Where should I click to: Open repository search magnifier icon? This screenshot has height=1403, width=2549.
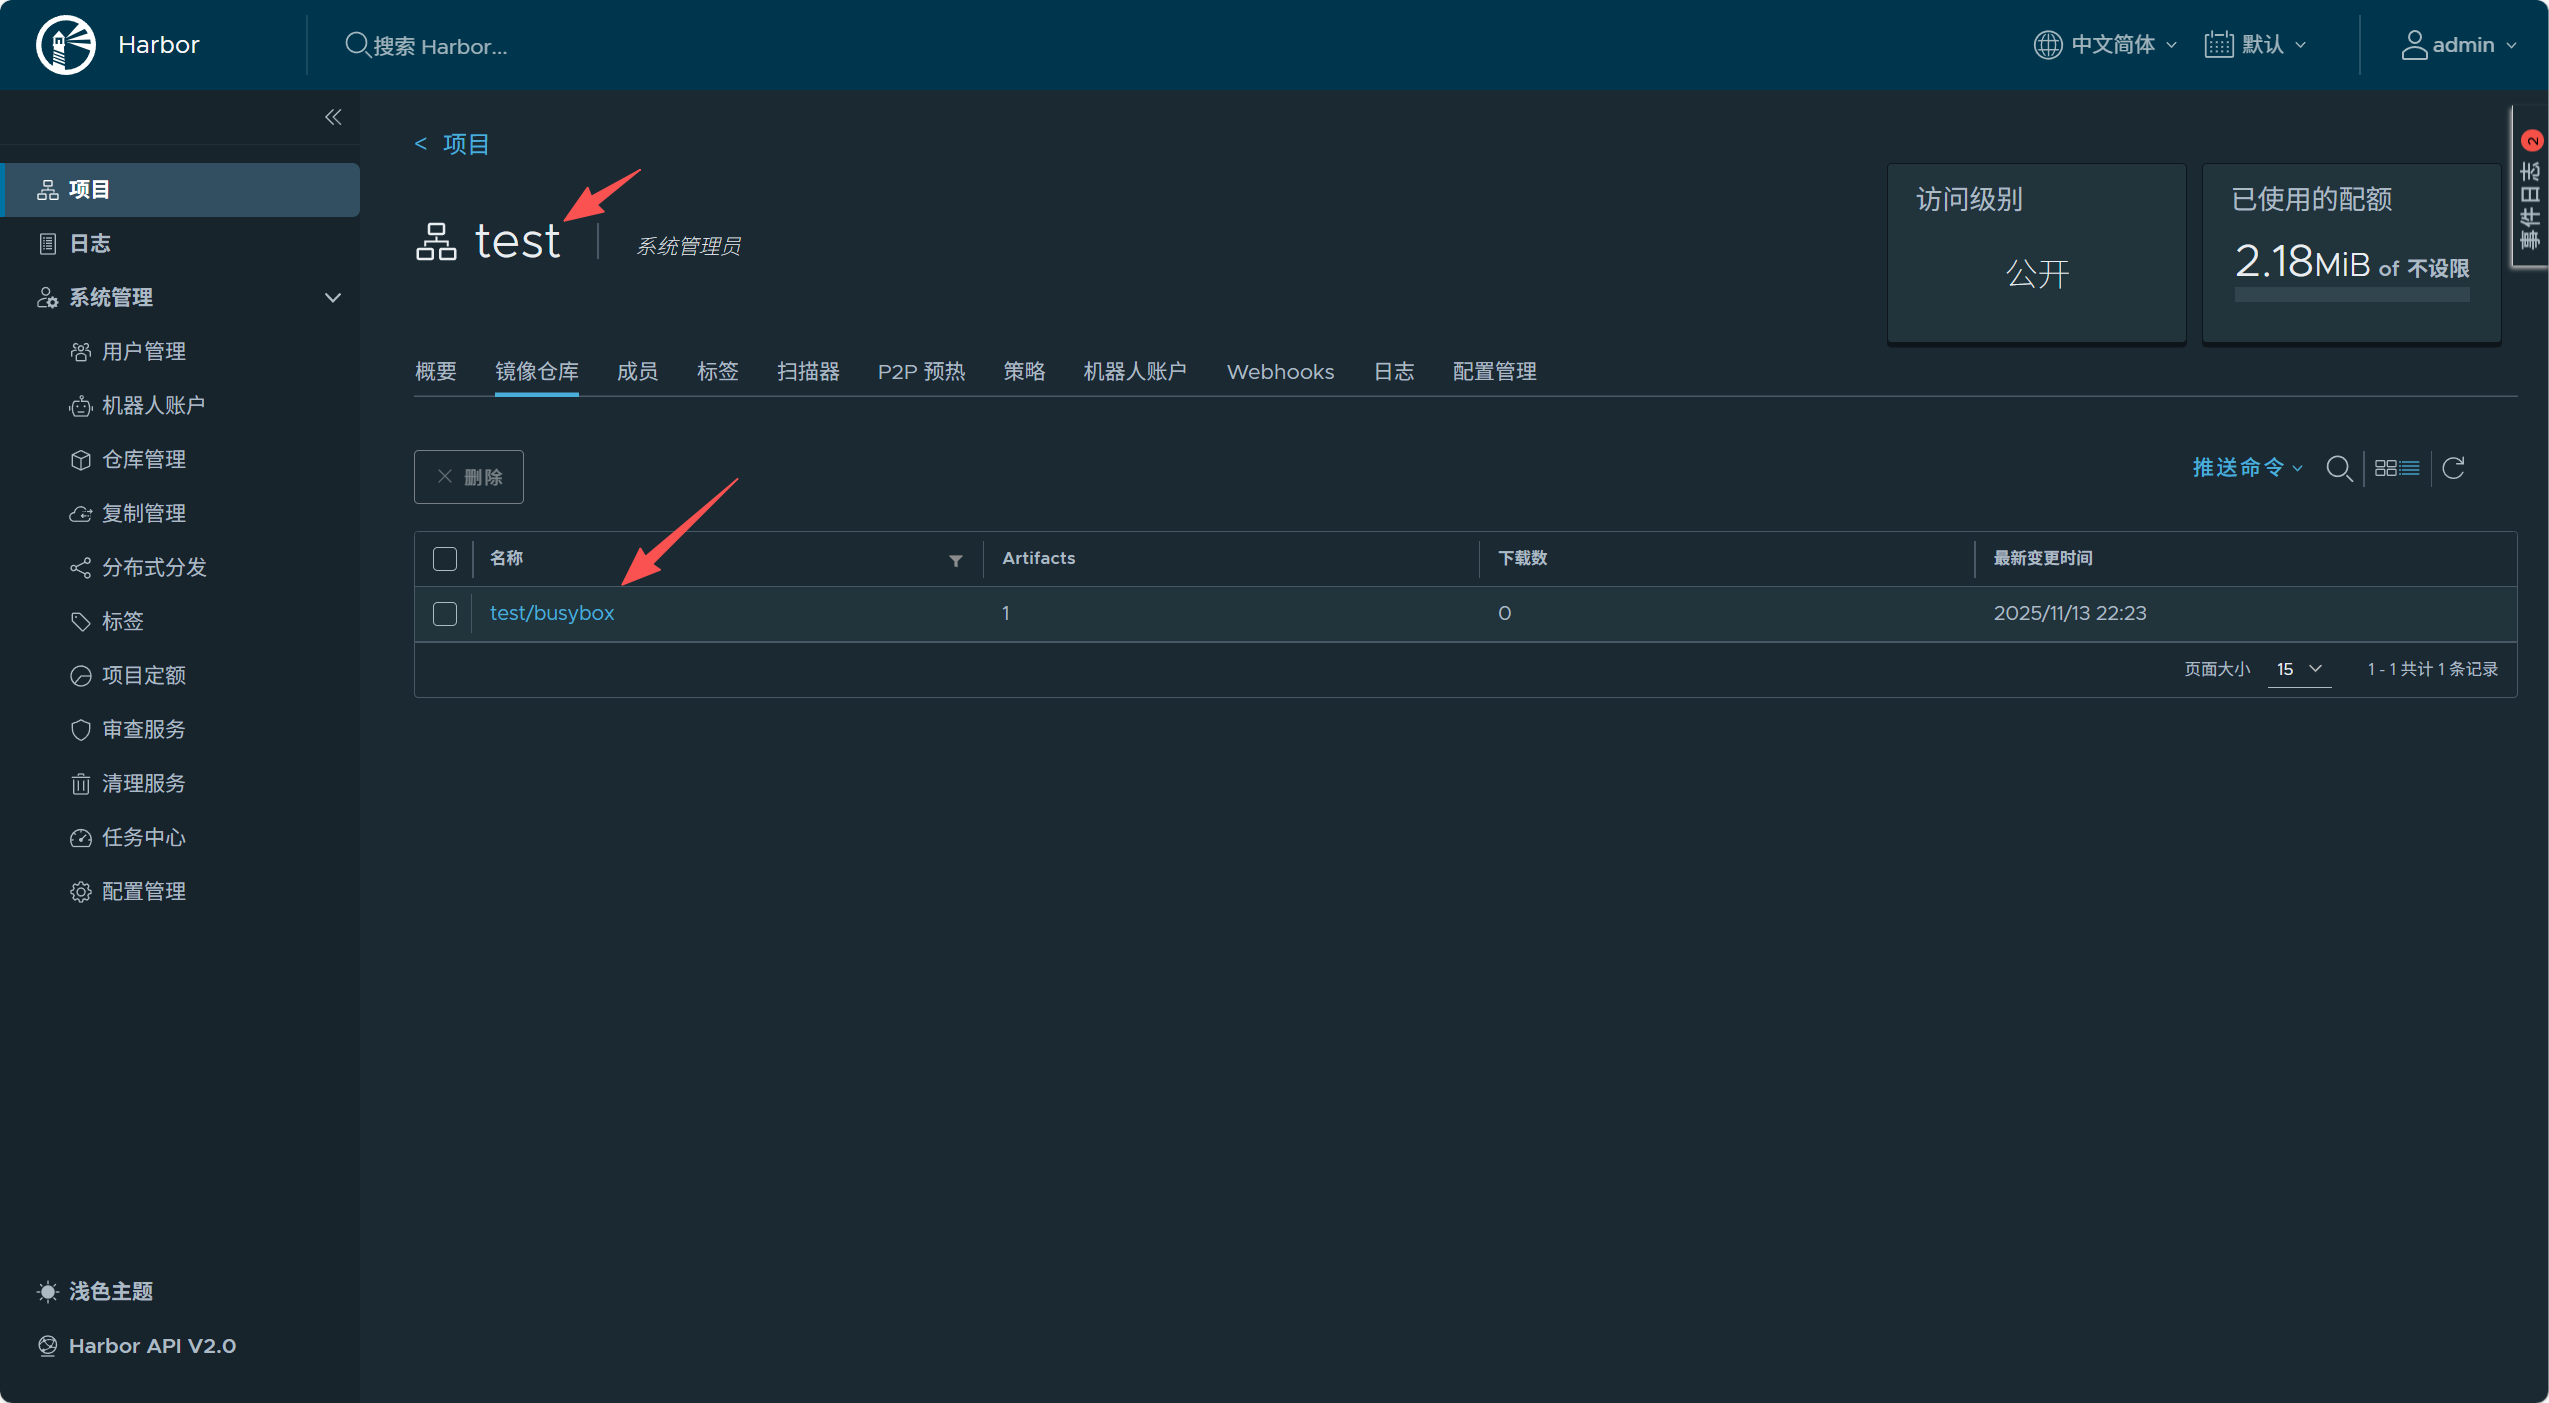2338,468
